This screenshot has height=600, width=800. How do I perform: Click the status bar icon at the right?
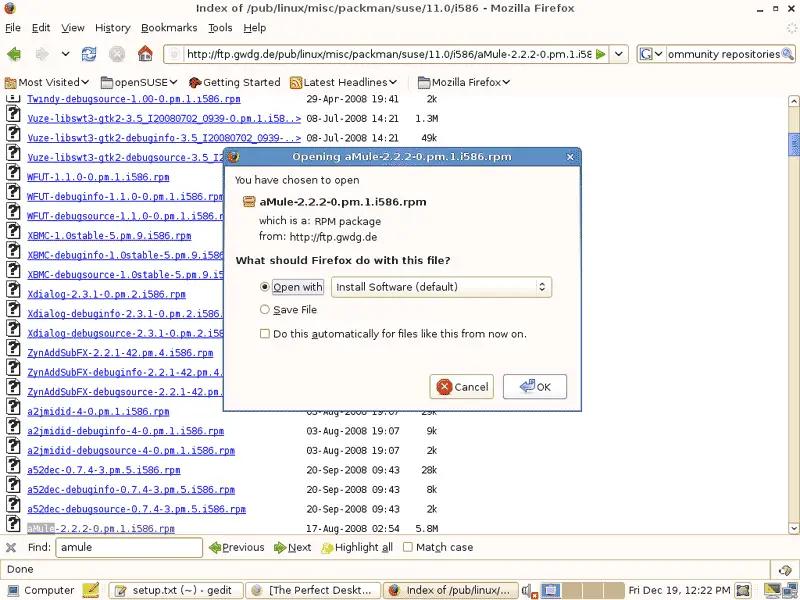click(x=785, y=570)
